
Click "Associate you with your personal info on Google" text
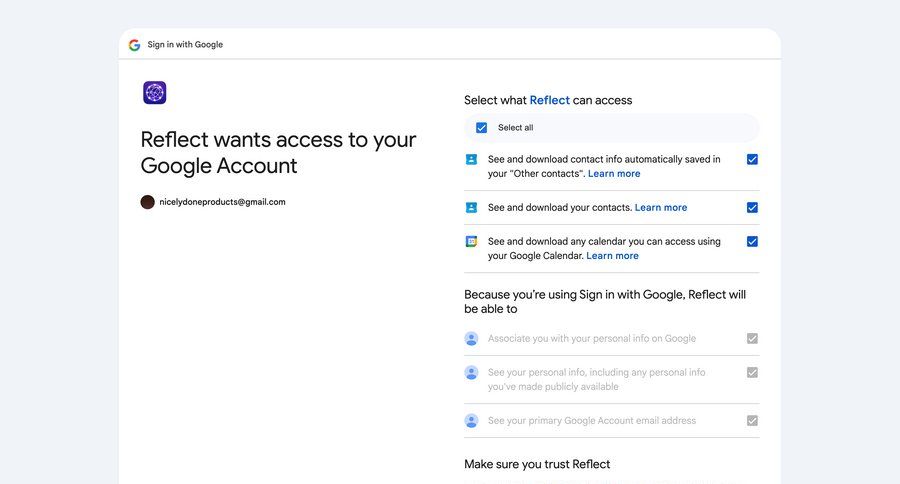pyautogui.click(x=592, y=339)
